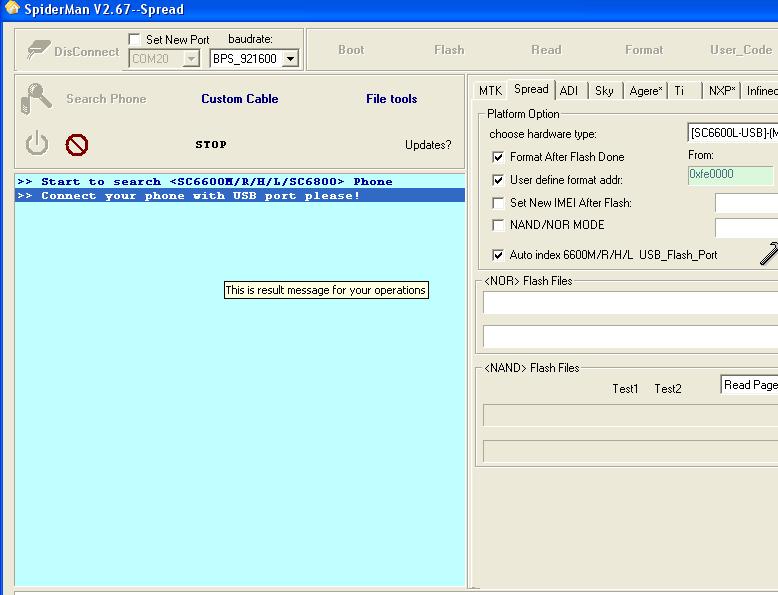778x595 pixels.
Task: Click the Test2 label
Action: click(668, 389)
